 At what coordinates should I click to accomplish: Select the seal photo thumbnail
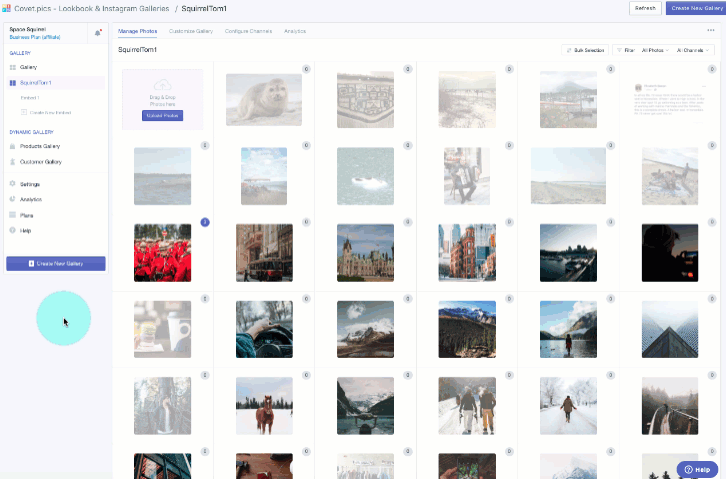tap(264, 100)
